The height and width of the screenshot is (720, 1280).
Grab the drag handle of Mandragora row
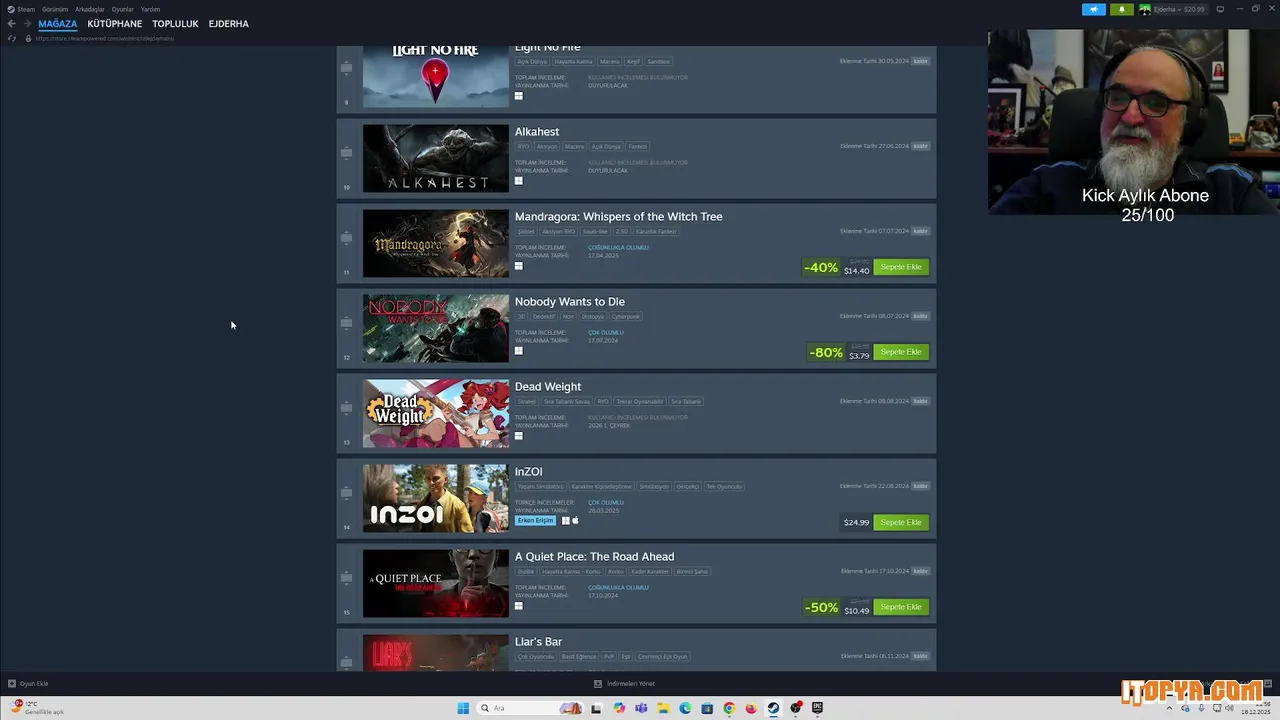(x=346, y=238)
